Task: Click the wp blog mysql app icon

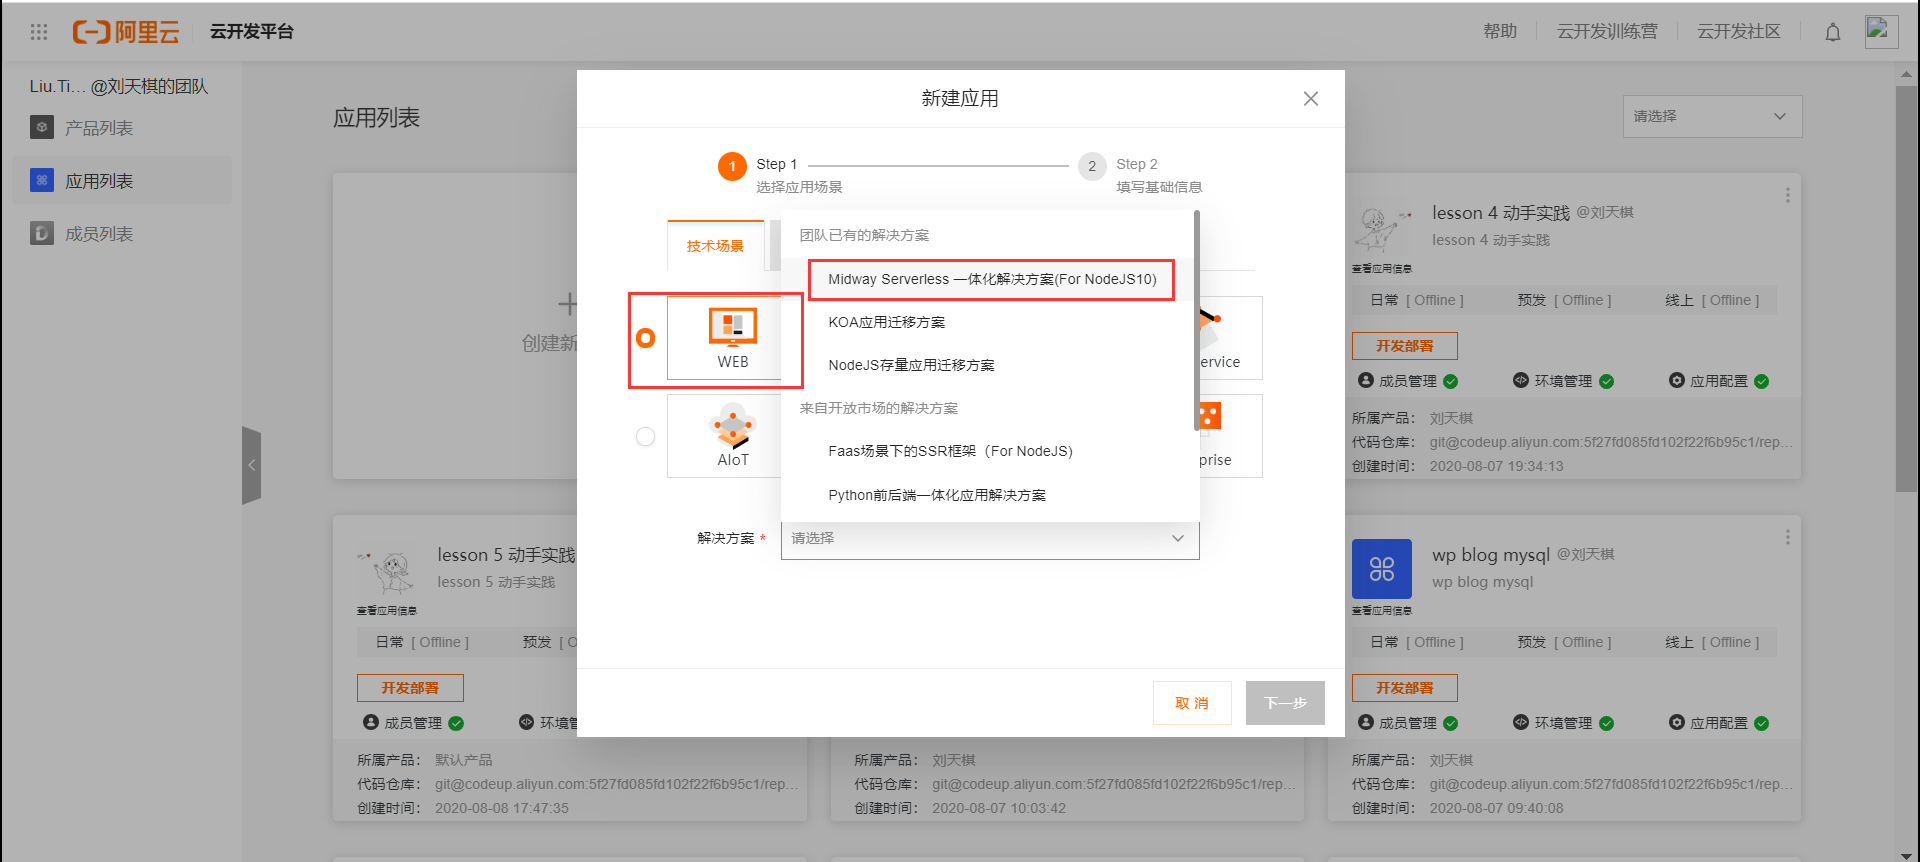Action: 1382,569
